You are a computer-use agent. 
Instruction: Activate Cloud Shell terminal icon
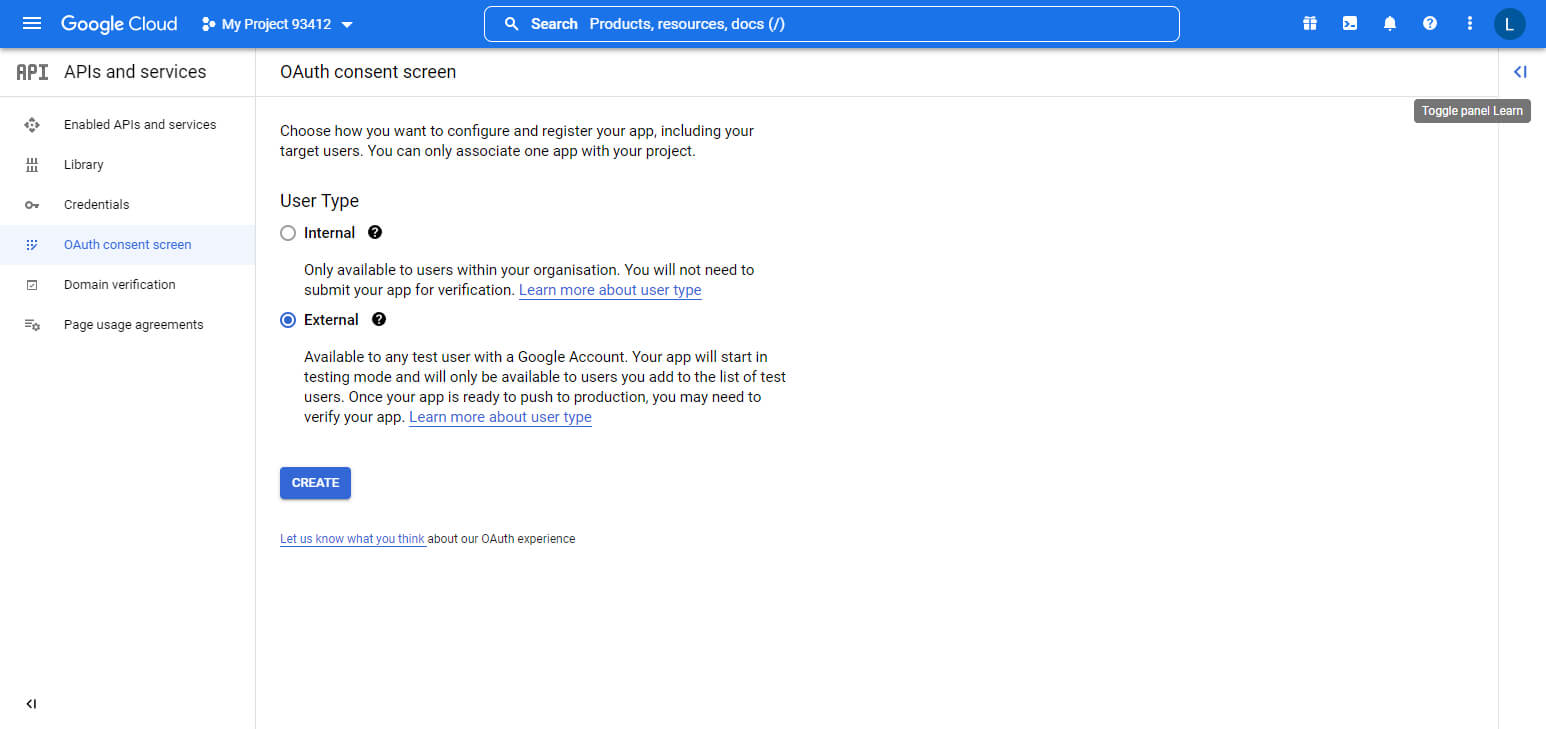(x=1350, y=24)
